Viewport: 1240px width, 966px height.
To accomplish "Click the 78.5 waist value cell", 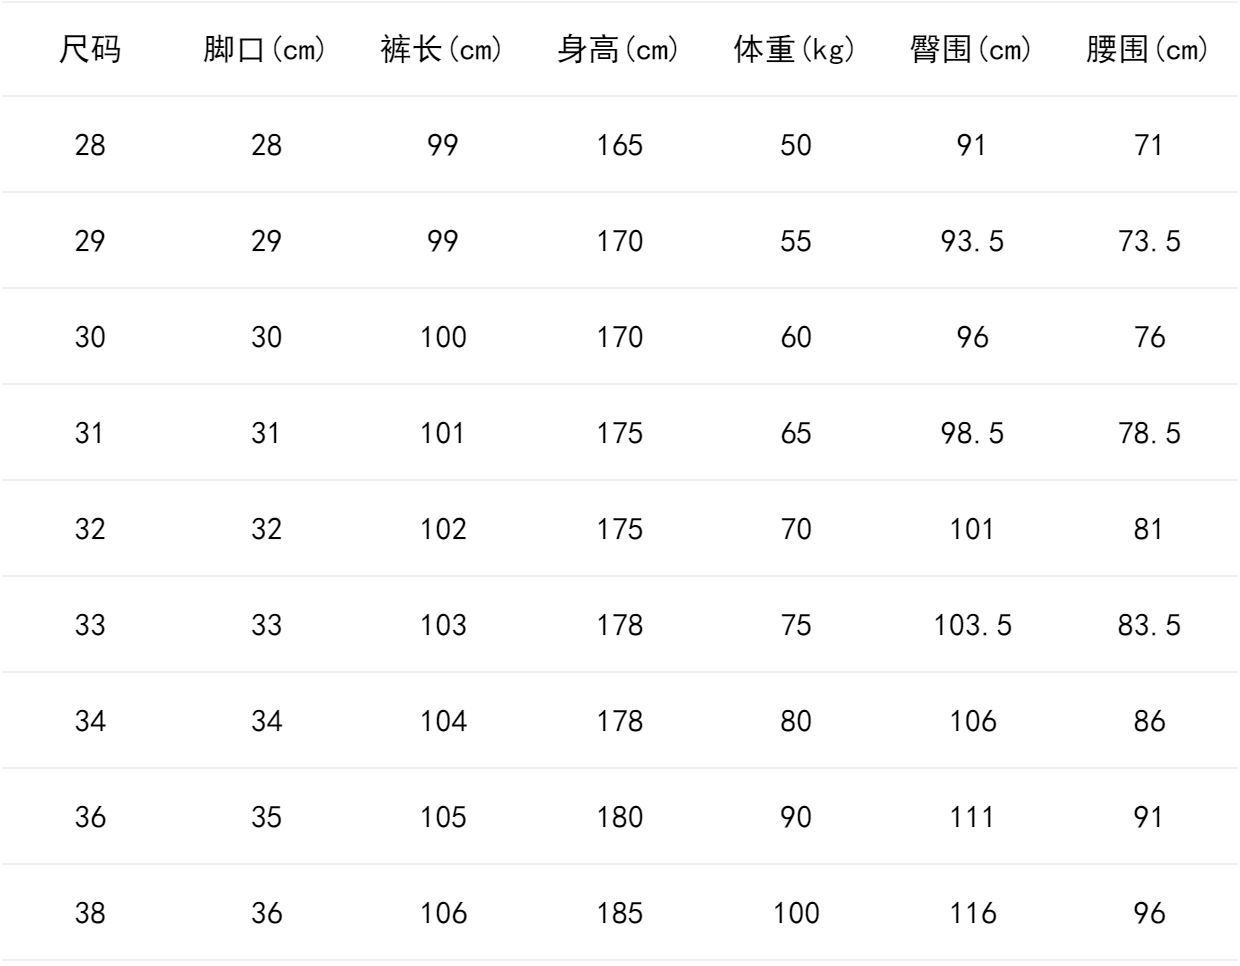I will coord(1149,434).
